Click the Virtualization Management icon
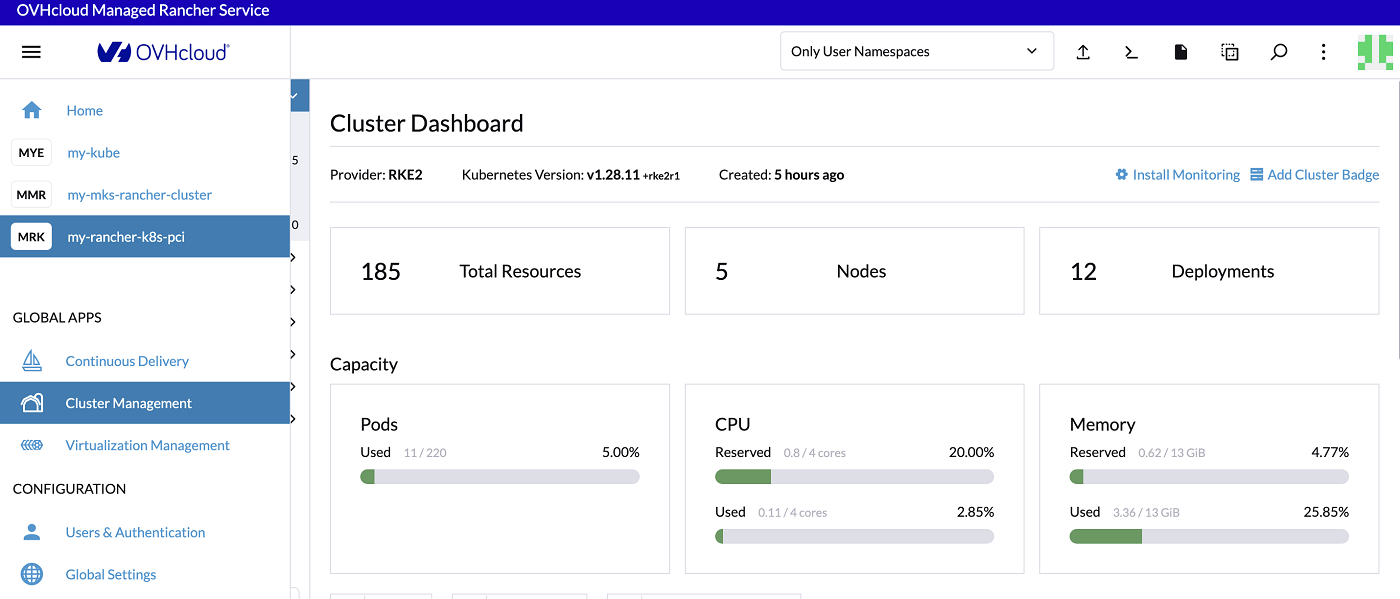 pyautogui.click(x=31, y=444)
